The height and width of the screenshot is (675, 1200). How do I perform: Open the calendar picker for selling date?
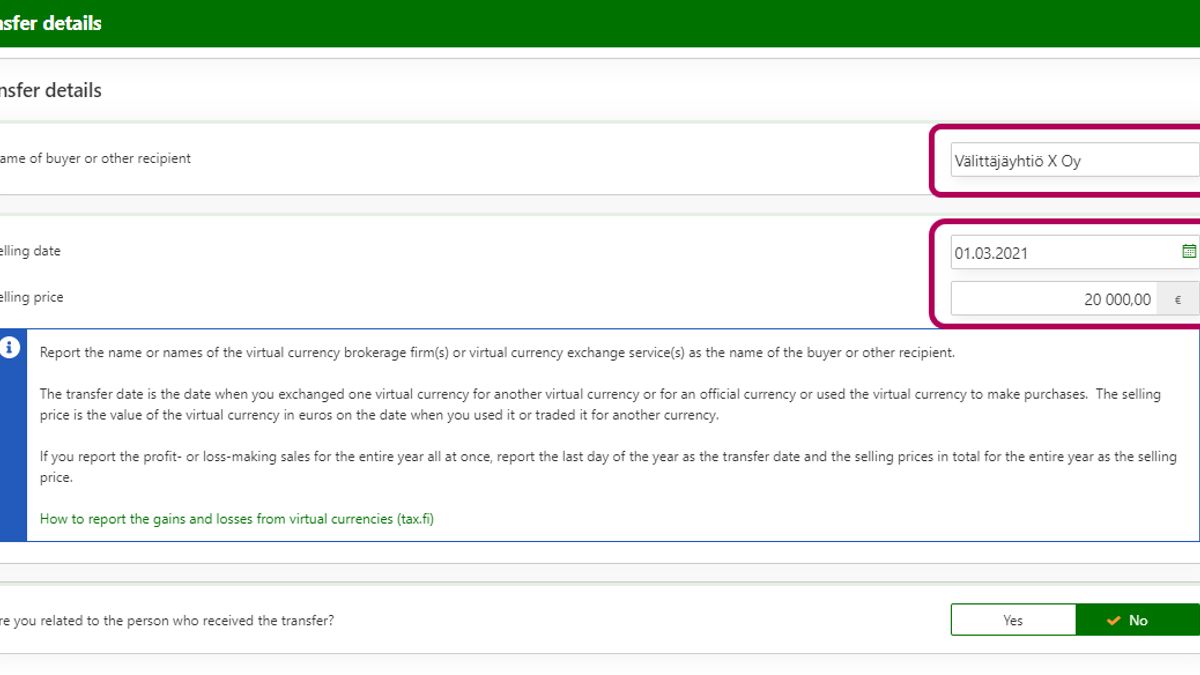[x=1188, y=252]
